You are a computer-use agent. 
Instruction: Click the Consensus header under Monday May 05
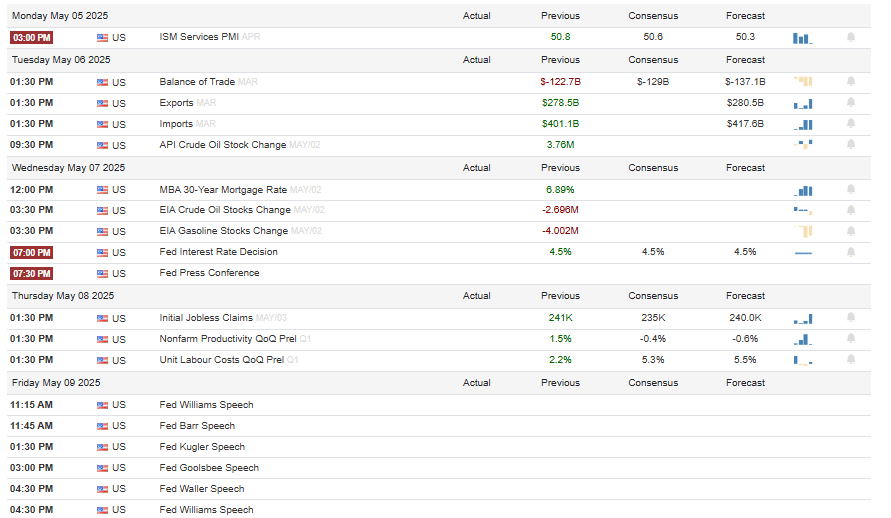653,16
